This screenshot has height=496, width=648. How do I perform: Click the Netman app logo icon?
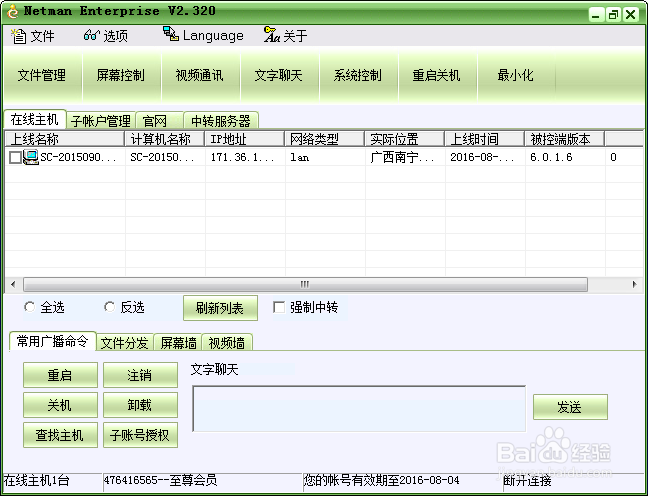[13, 12]
